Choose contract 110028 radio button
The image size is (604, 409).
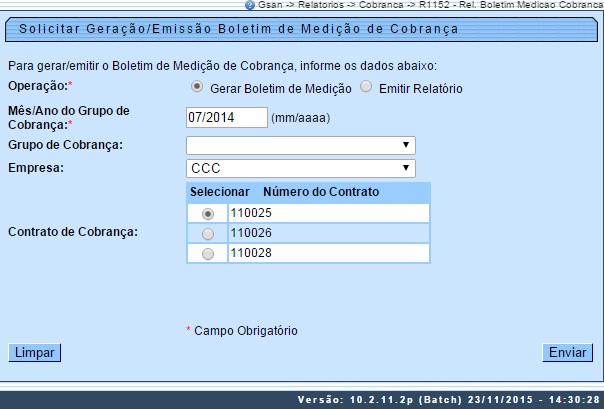(x=208, y=254)
